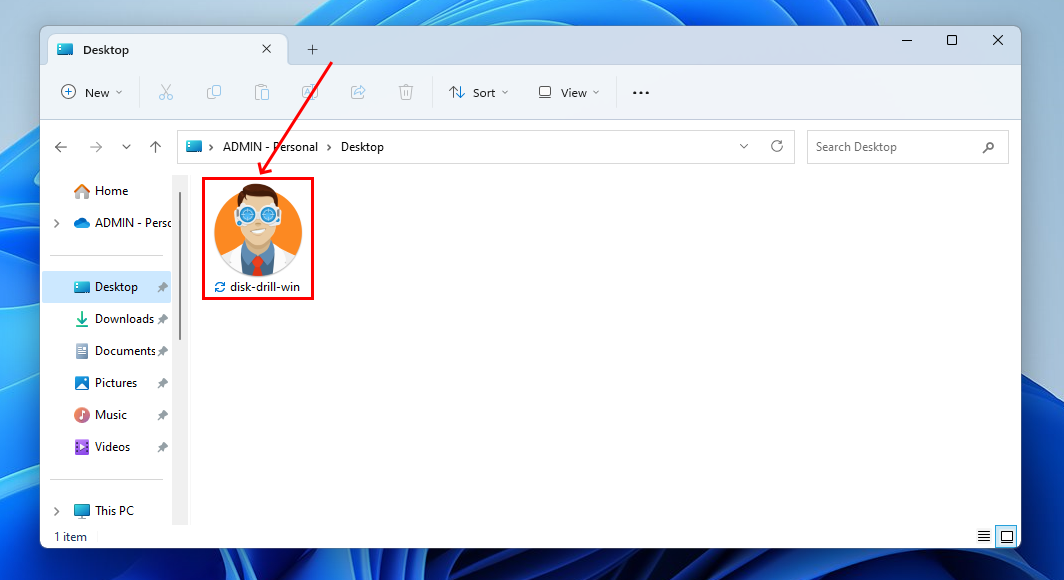Open the three-dot See more menu

coord(641,93)
